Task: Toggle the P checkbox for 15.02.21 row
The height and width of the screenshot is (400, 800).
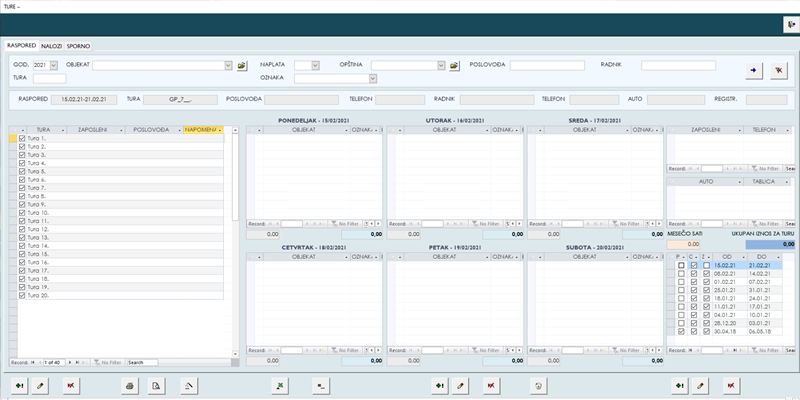Action: pyautogui.click(x=681, y=265)
